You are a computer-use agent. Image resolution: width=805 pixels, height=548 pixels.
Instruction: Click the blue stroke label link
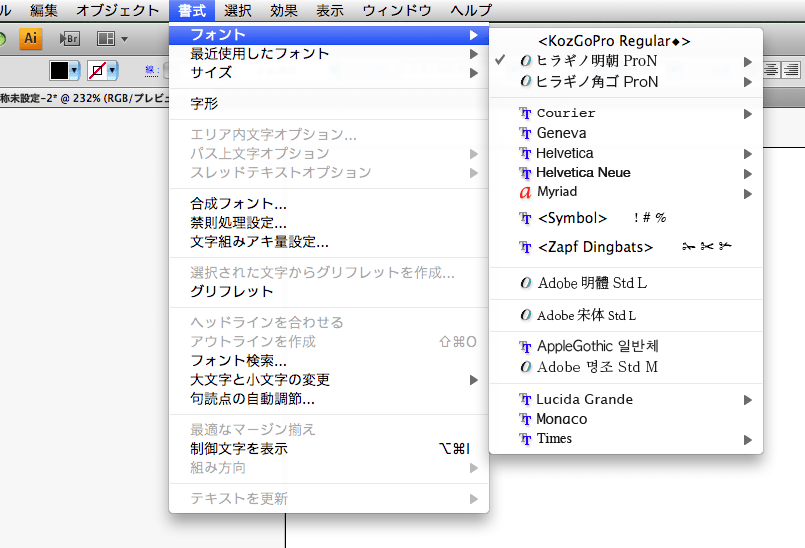click(151, 71)
